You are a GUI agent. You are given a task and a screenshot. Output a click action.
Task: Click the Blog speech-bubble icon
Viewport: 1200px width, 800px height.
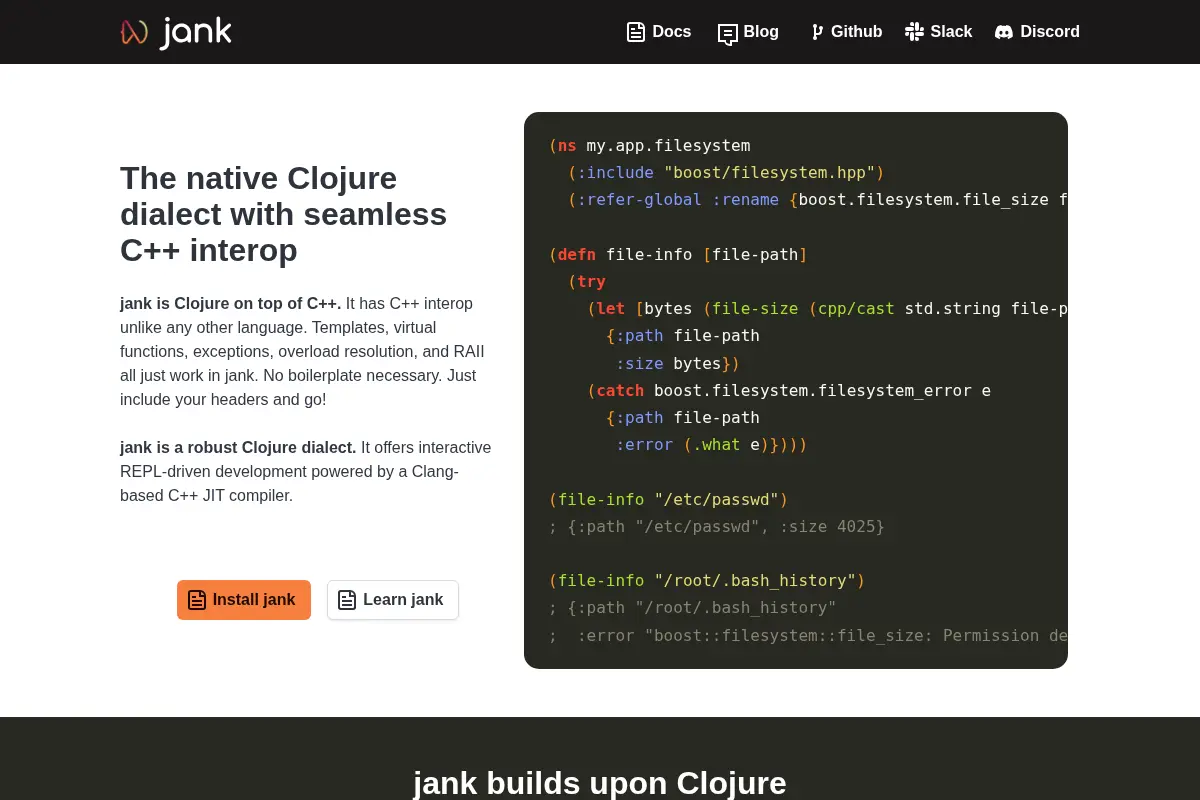728,33
